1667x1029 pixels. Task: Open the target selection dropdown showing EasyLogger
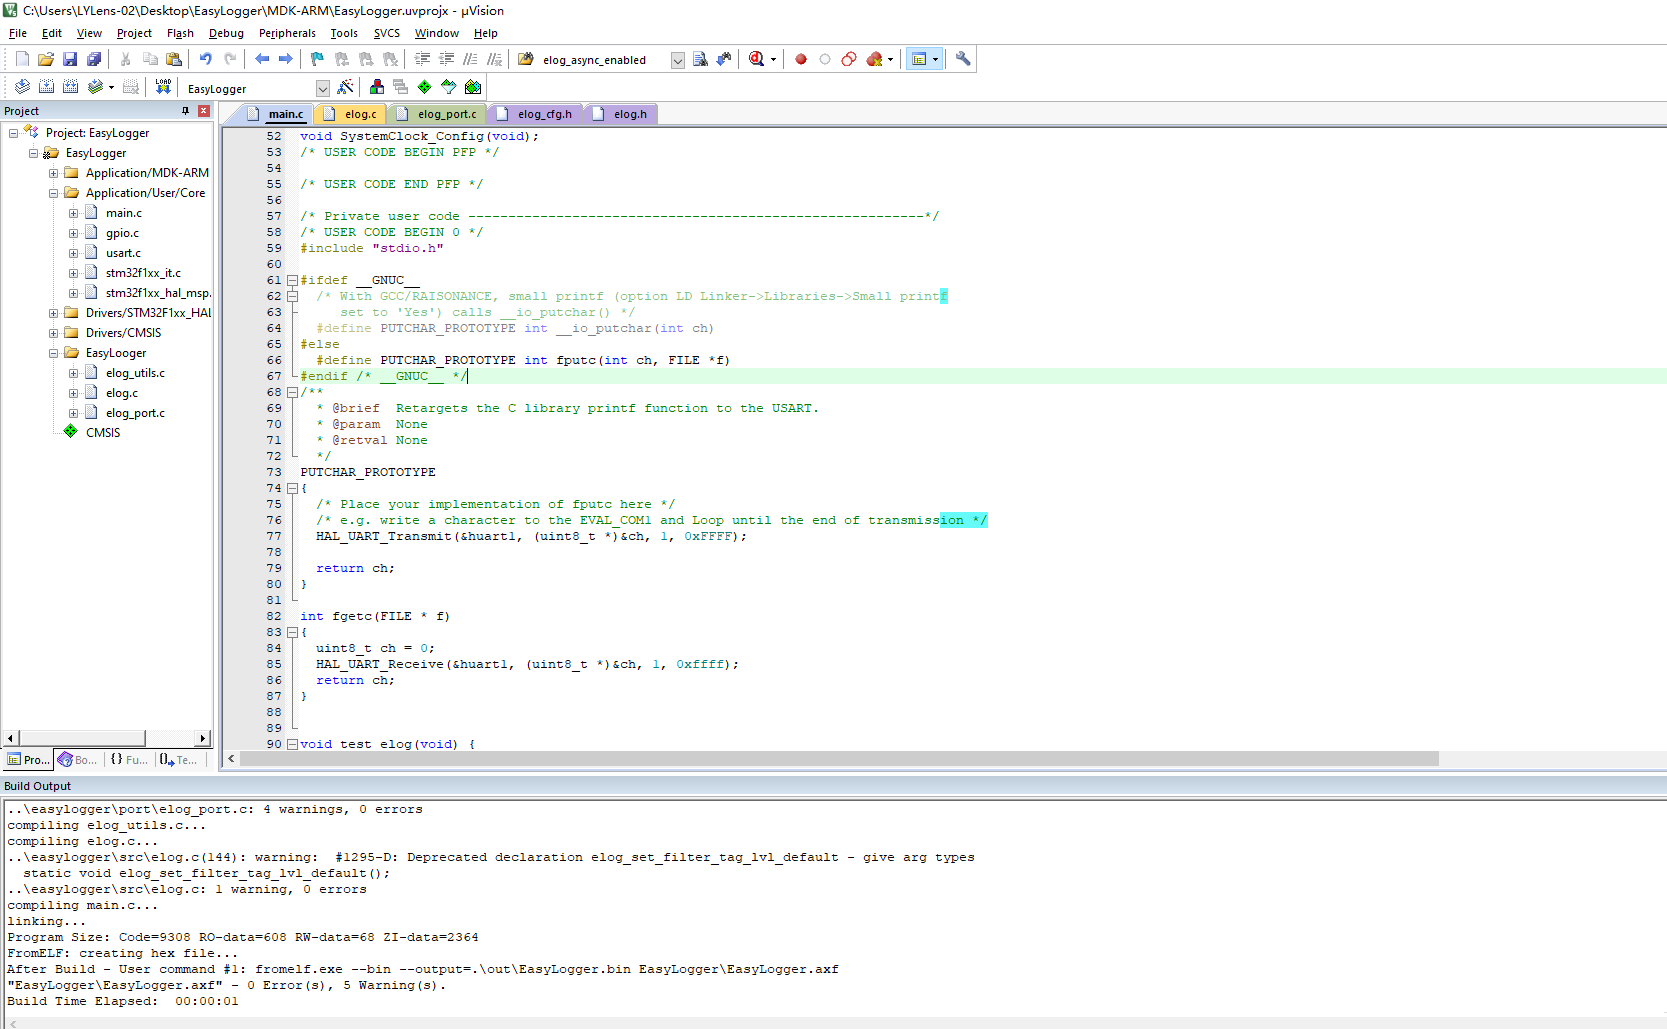point(322,88)
